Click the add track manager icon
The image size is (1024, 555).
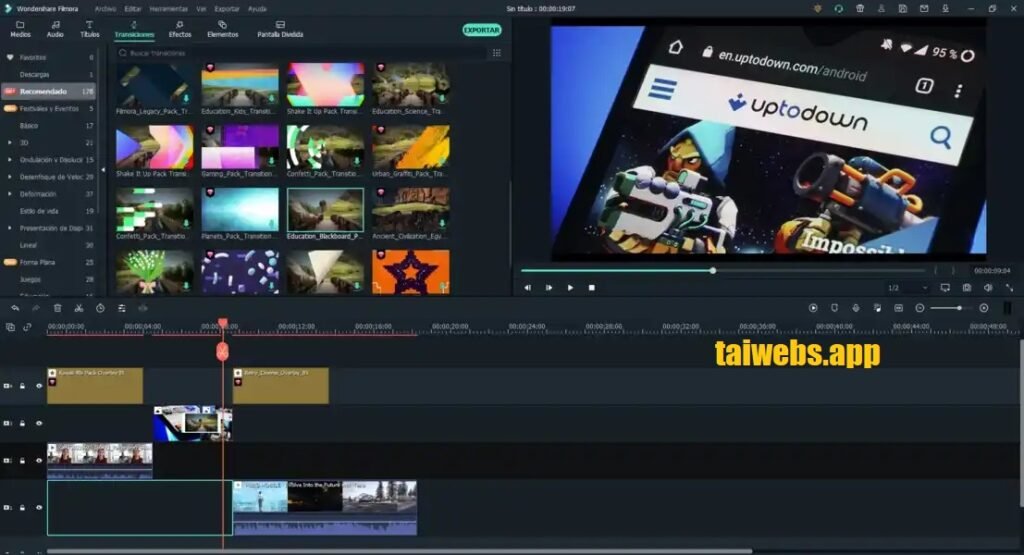click(10, 327)
